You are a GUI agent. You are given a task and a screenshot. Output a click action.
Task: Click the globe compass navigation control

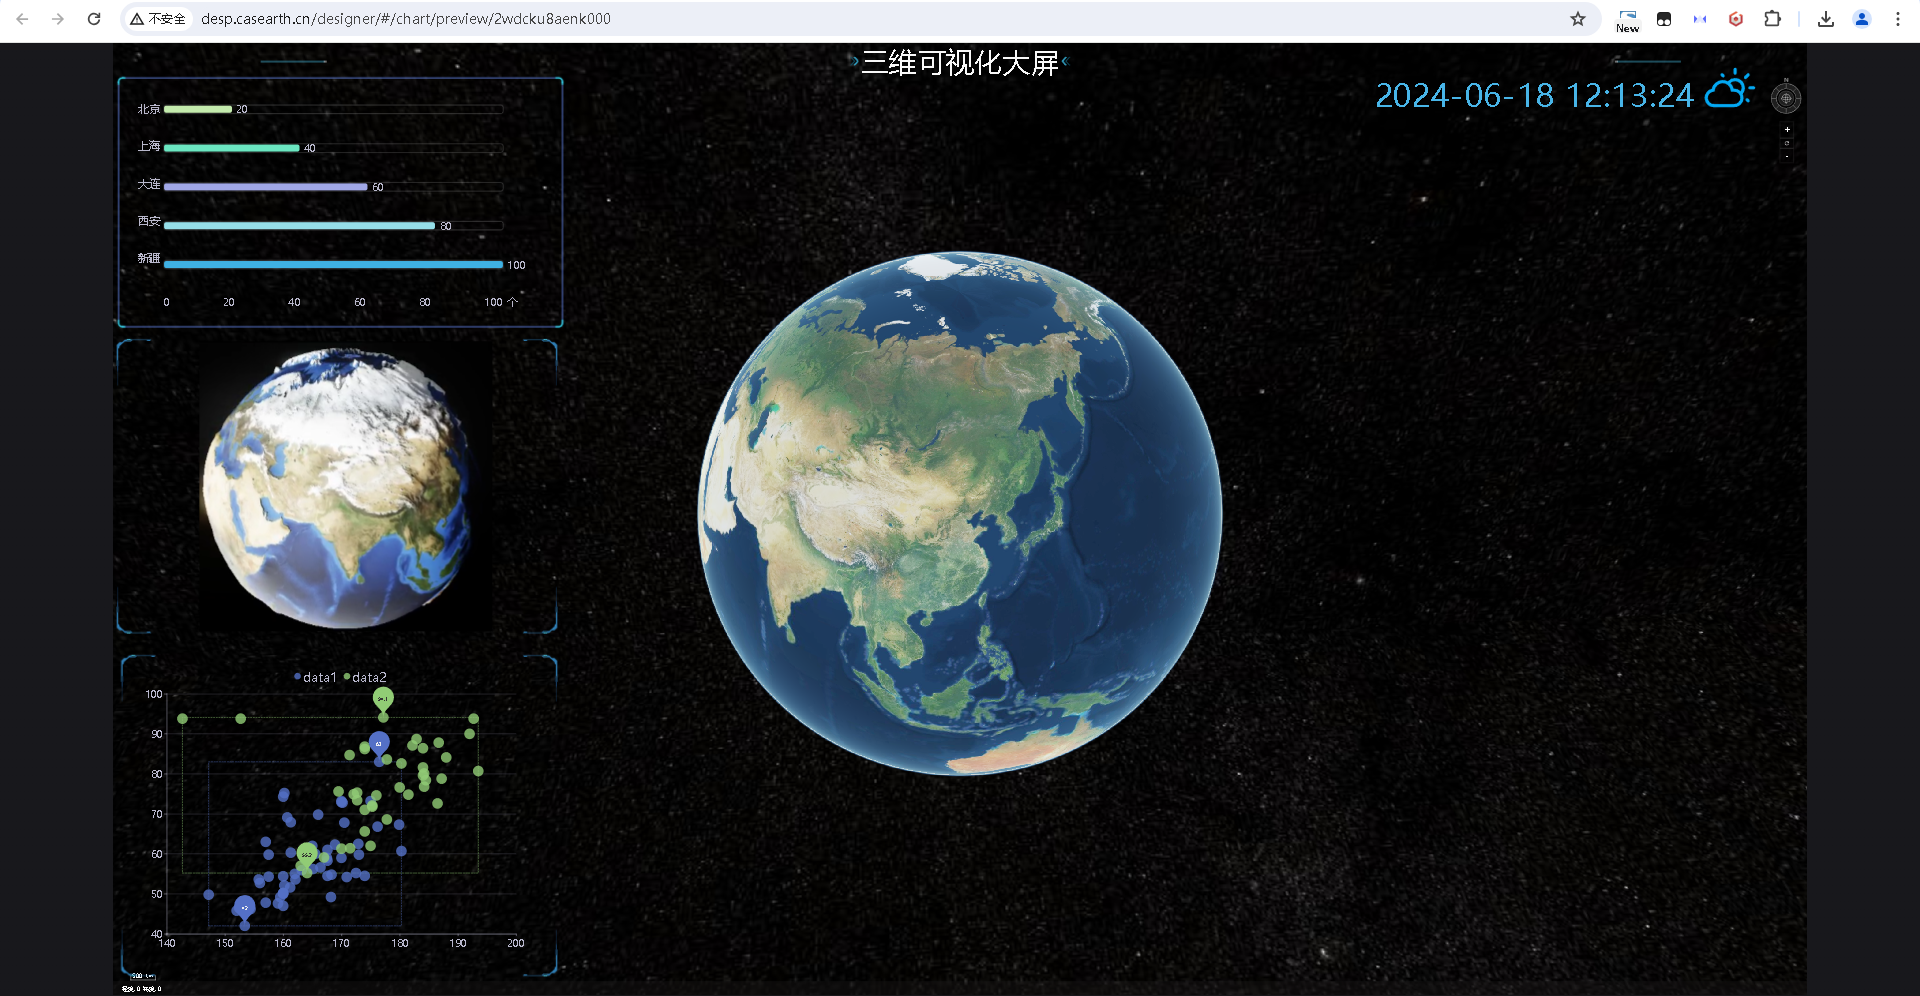point(1786,98)
